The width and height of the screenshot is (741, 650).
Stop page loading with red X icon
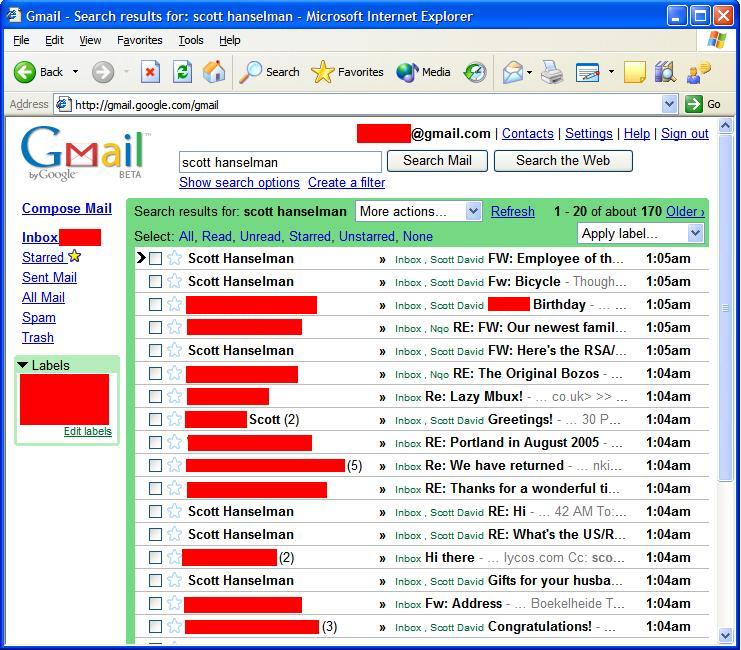(x=150, y=72)
